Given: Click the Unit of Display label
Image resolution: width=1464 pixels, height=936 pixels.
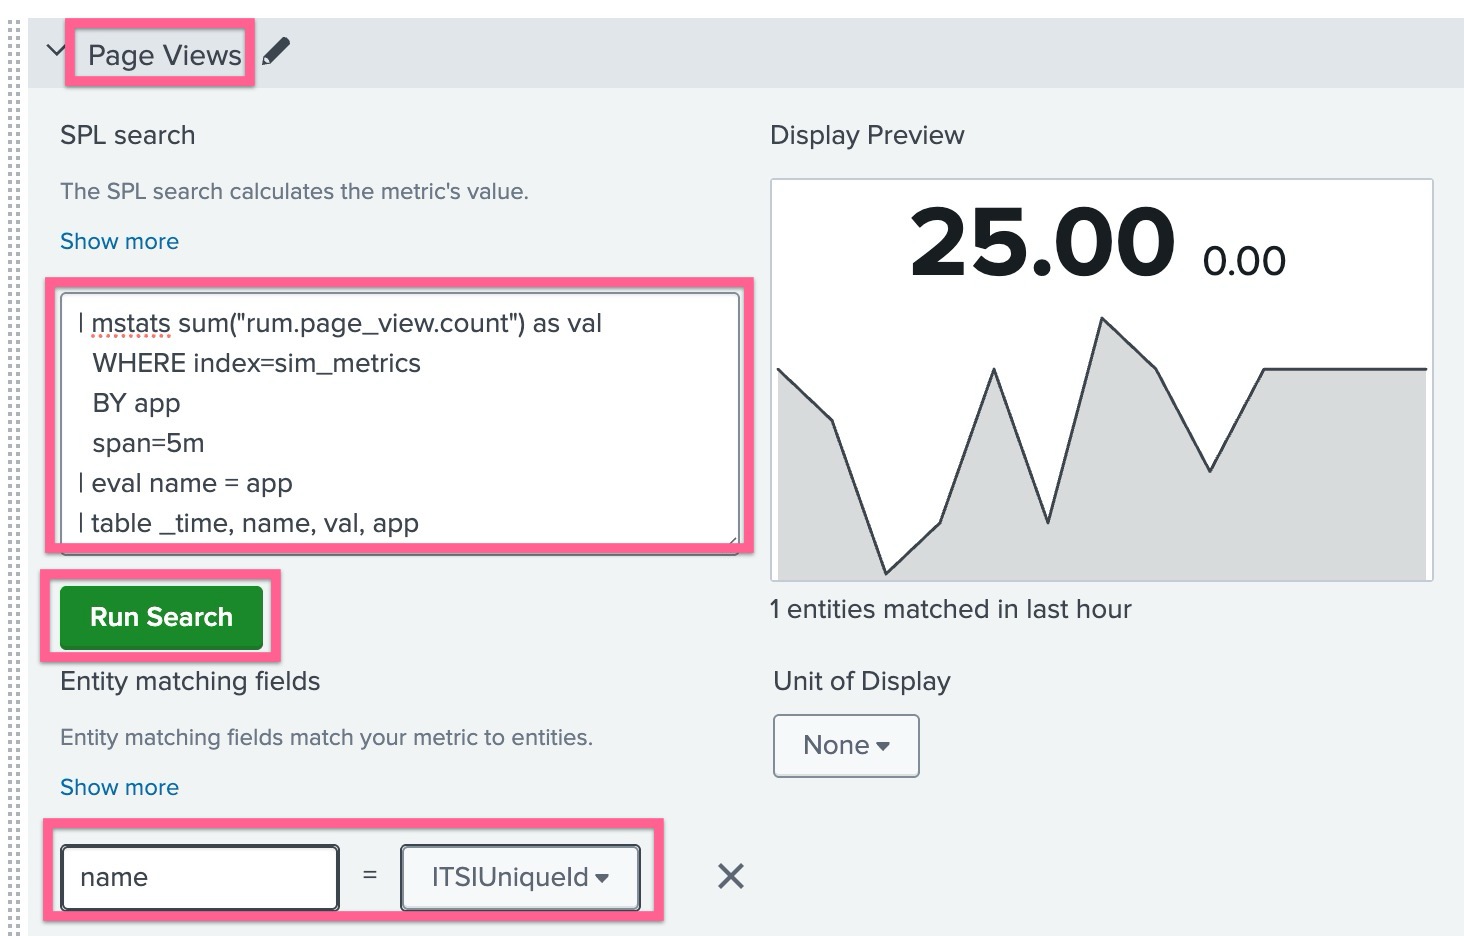Looking at the screenshot, I should click(862, 681).
